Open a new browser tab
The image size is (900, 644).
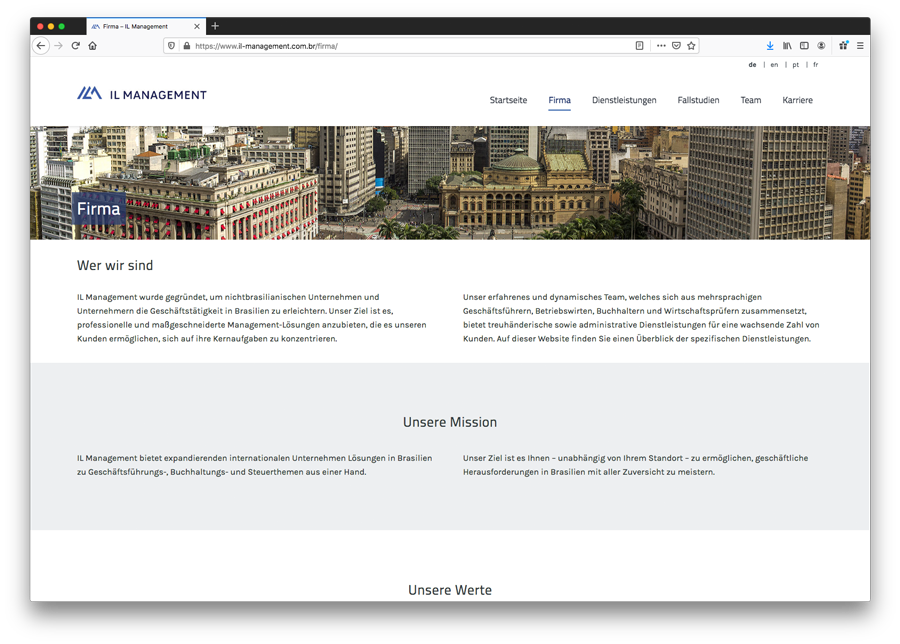(x=215, y=26)
